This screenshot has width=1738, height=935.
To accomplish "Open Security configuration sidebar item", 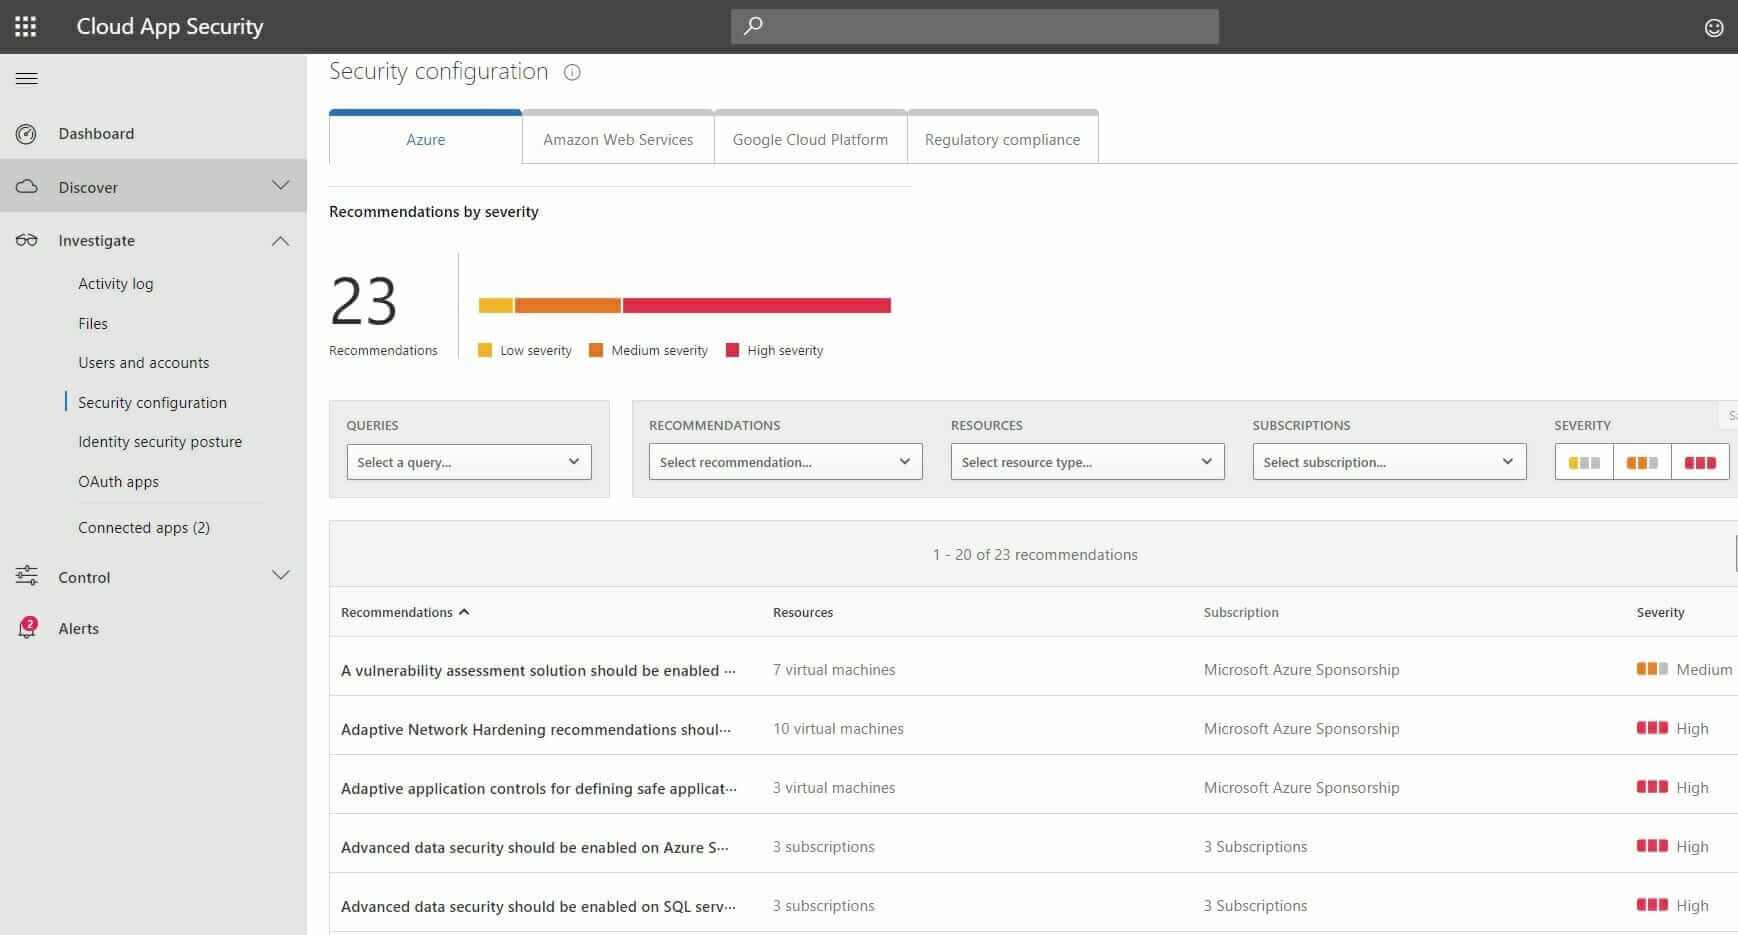I will tap(152, 402).
